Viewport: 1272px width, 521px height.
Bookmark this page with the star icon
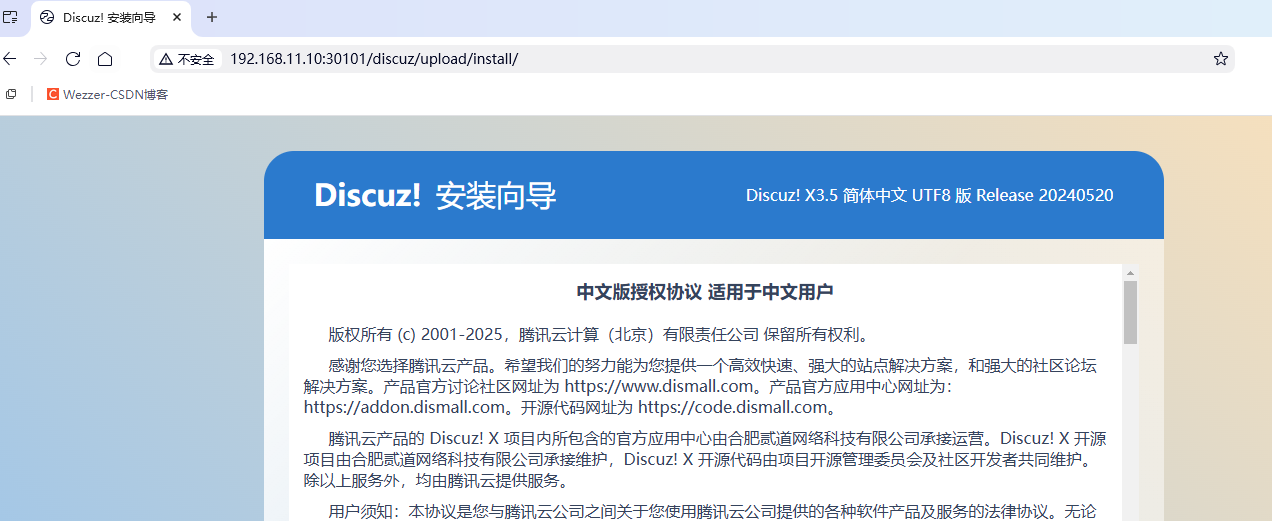point(1220,59)
